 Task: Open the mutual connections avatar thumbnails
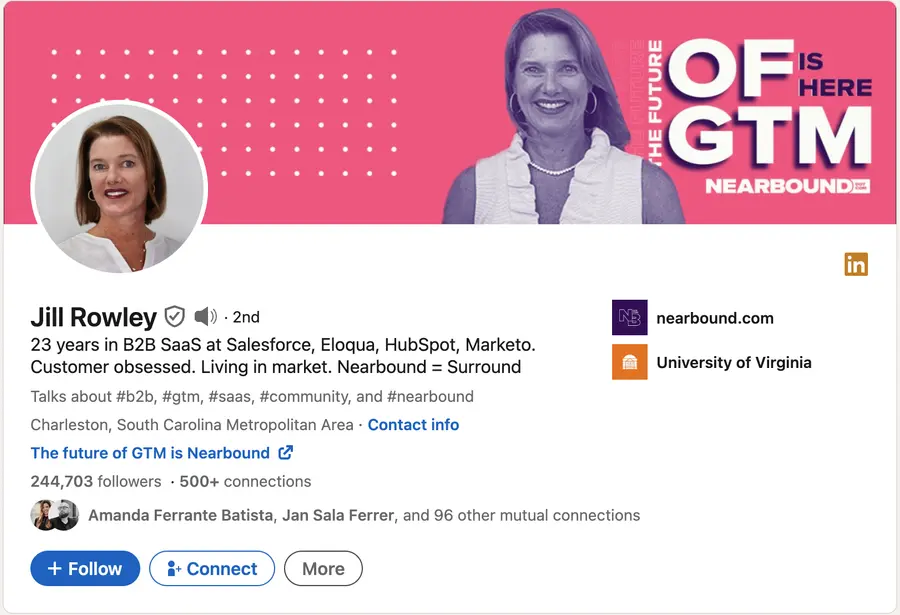(54, 515)
